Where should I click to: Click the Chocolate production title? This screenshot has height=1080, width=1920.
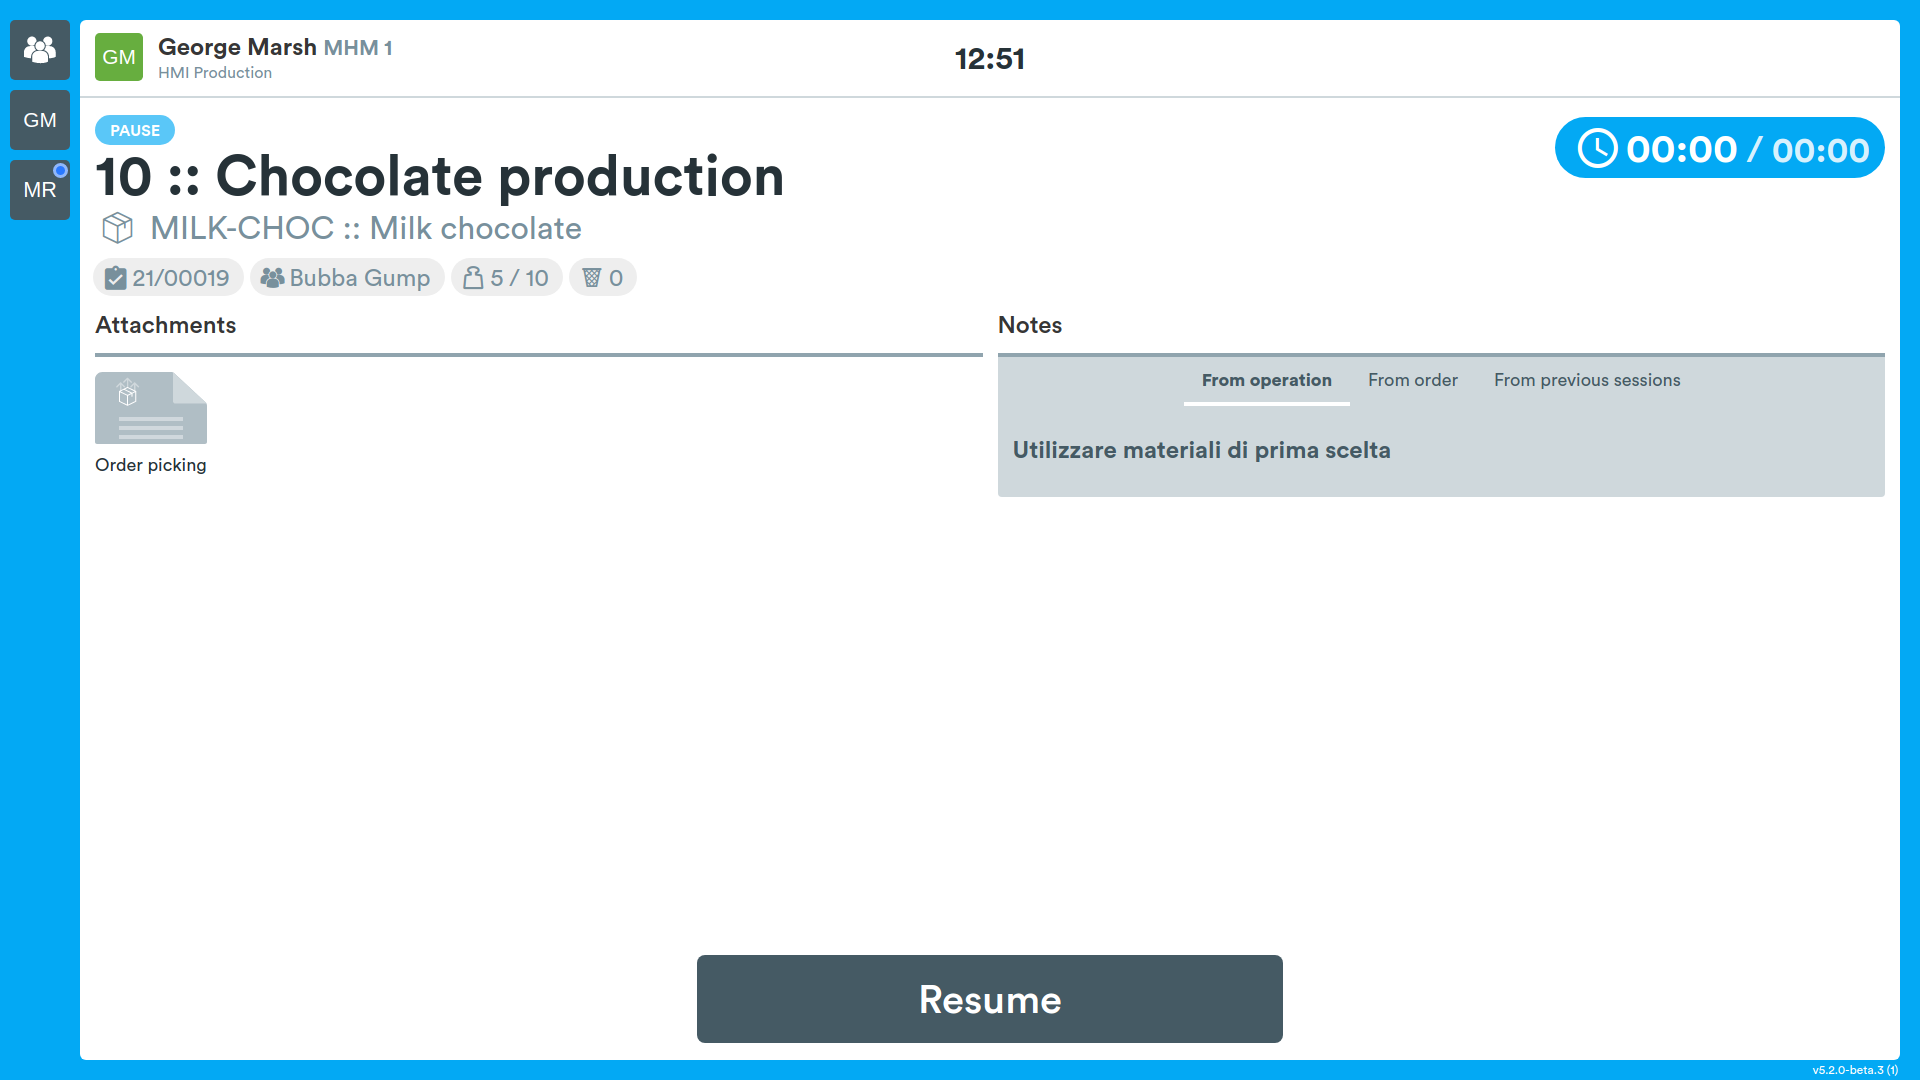(440, 177)
